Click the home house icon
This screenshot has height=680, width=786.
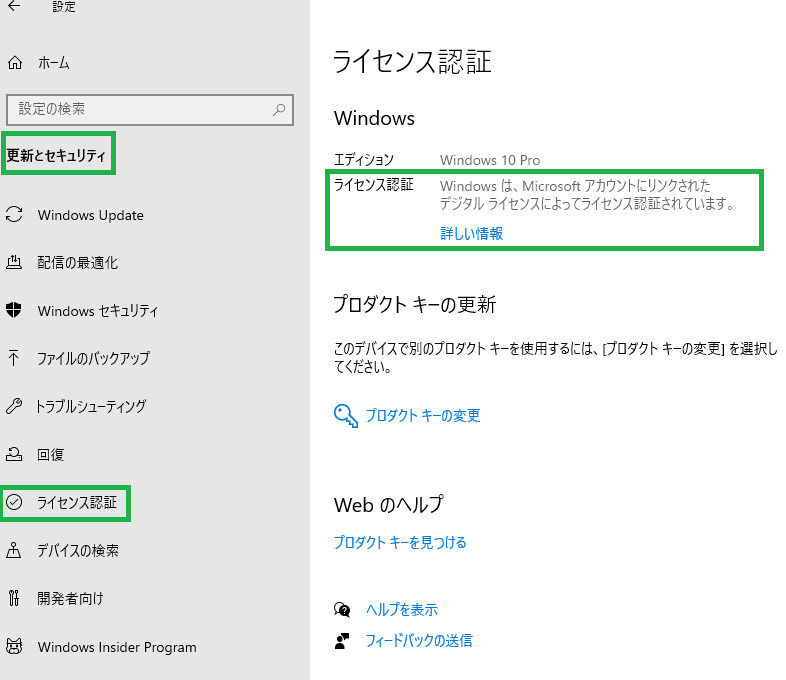point(15,63)
